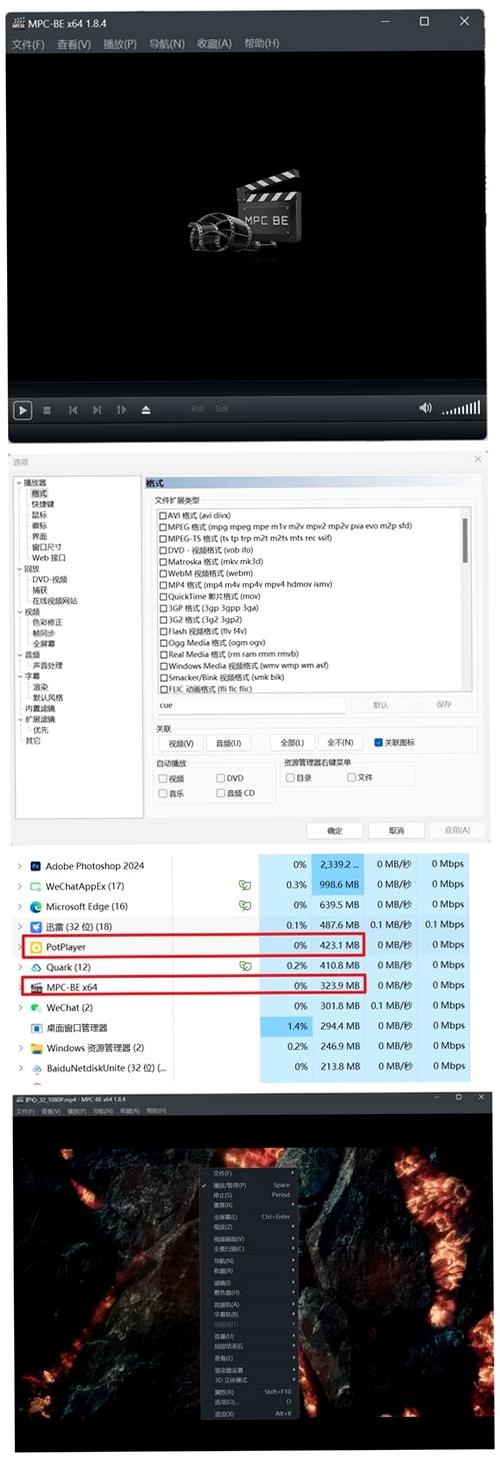
Task: Click the PotPlayer icon in task list
Action: [35, 946]
